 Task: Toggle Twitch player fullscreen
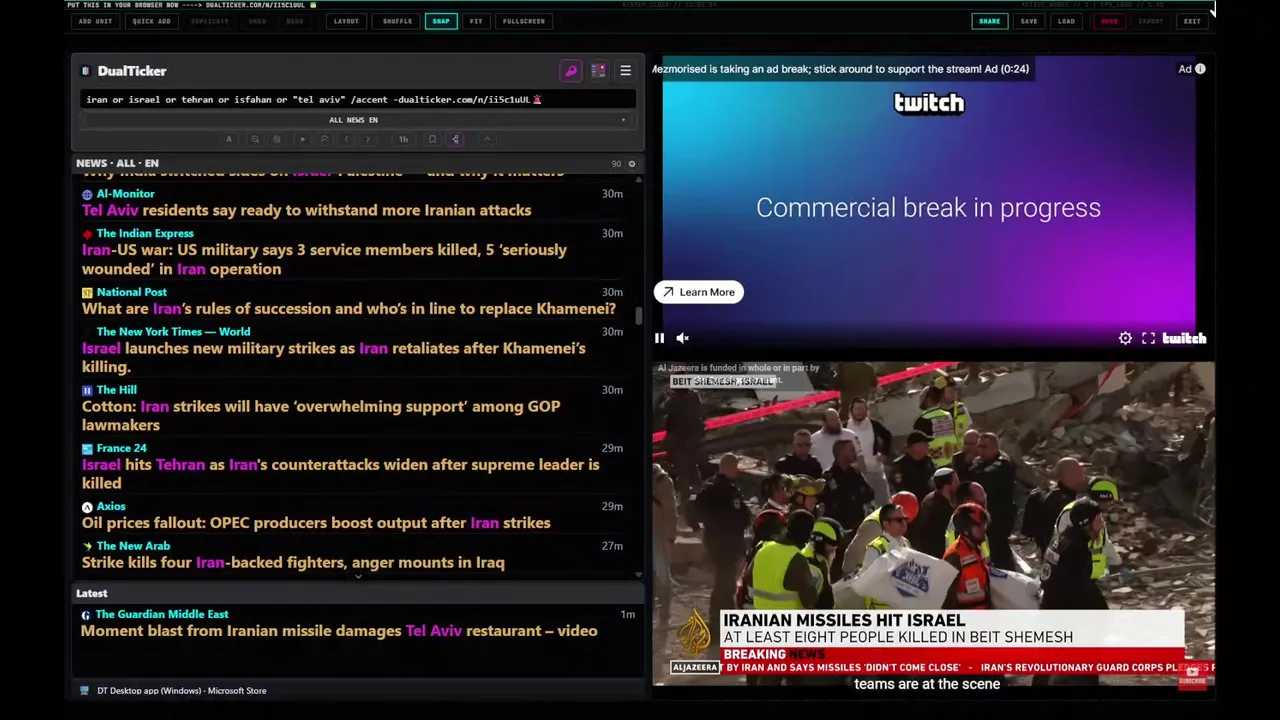pyautogui.click(x=1148, y=338)
